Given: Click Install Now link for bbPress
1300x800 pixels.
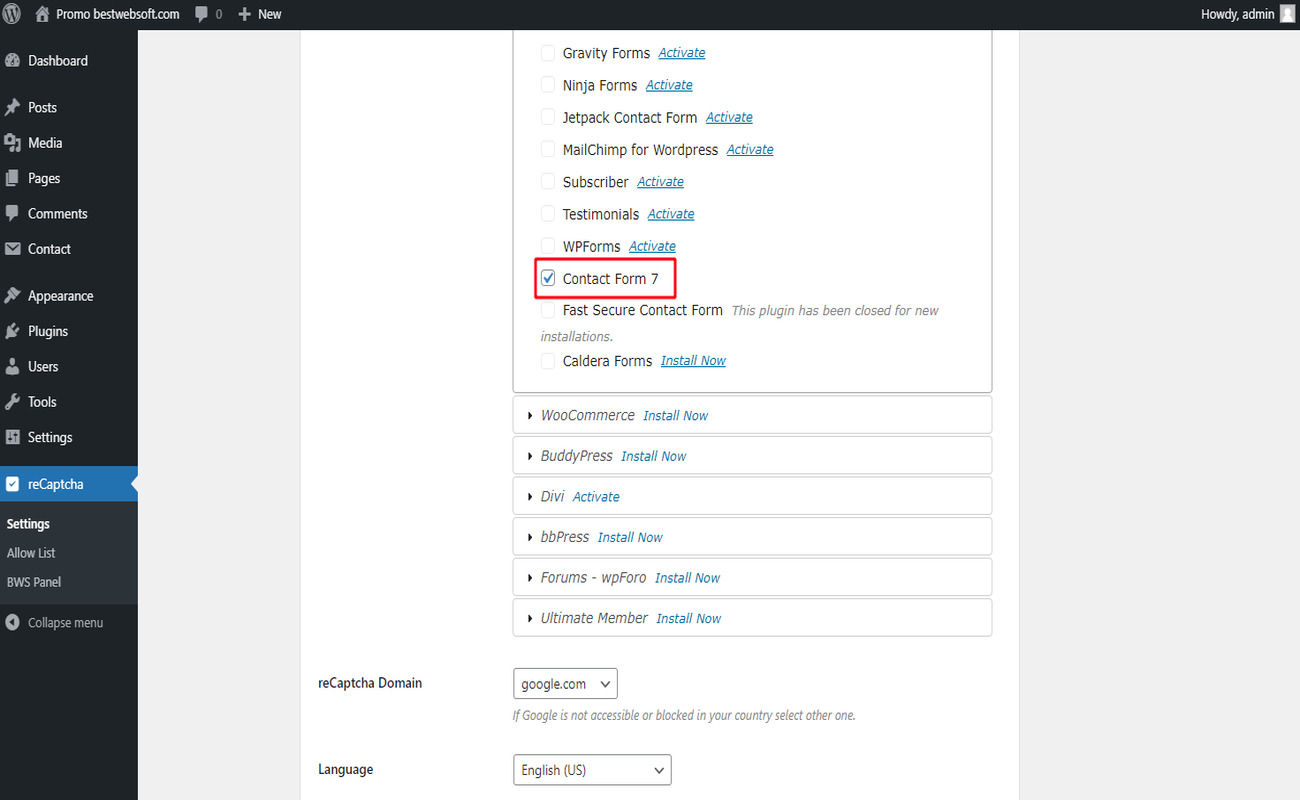Looking at the screenshot, I should click(x=630, y=537).
